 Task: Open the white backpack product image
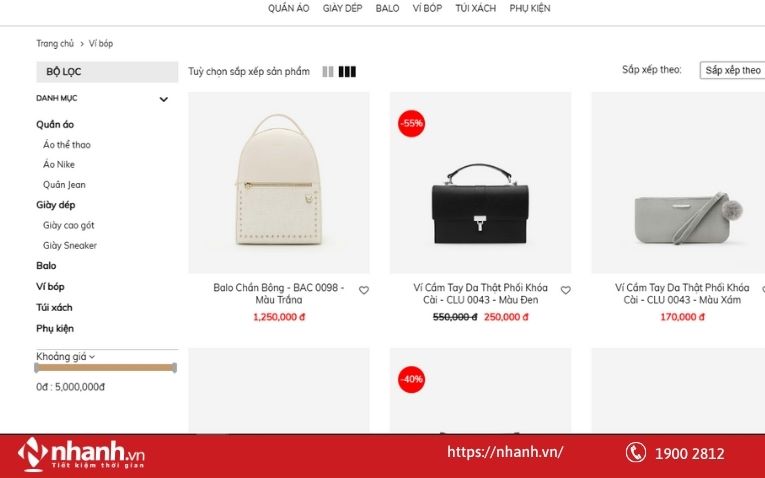(279, 182)
